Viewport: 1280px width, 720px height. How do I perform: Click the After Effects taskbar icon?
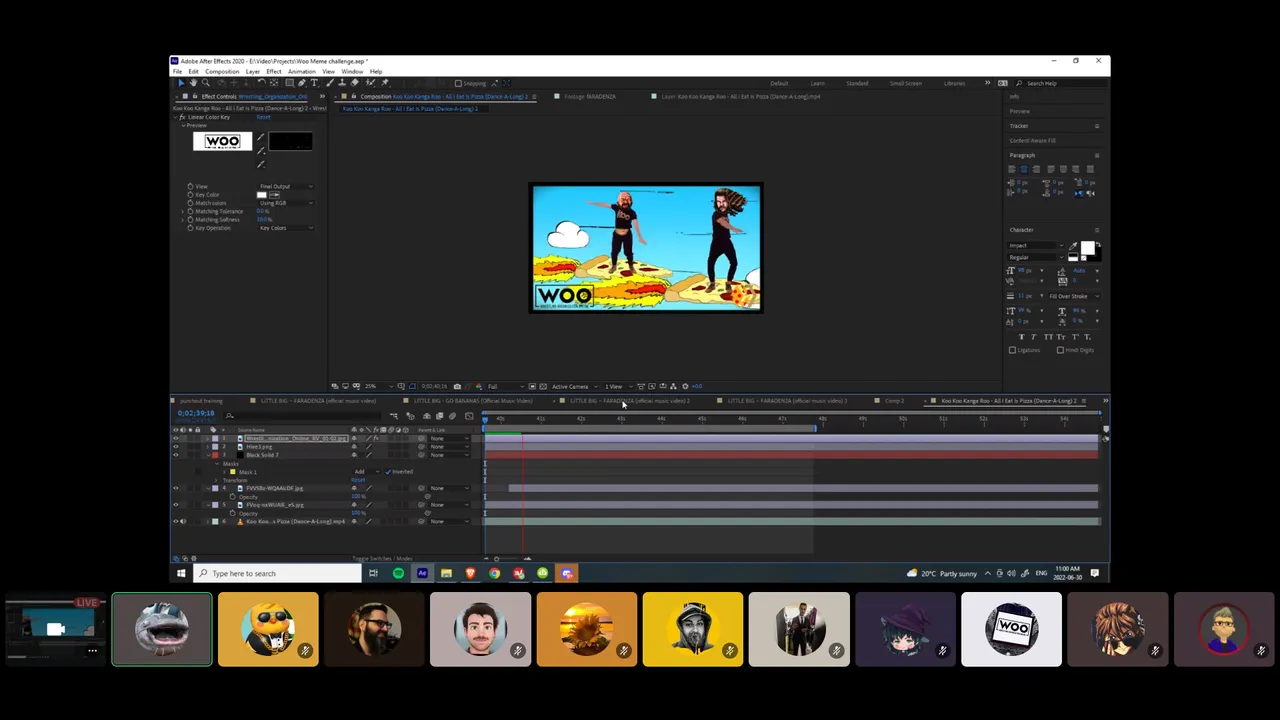point(422,573)
